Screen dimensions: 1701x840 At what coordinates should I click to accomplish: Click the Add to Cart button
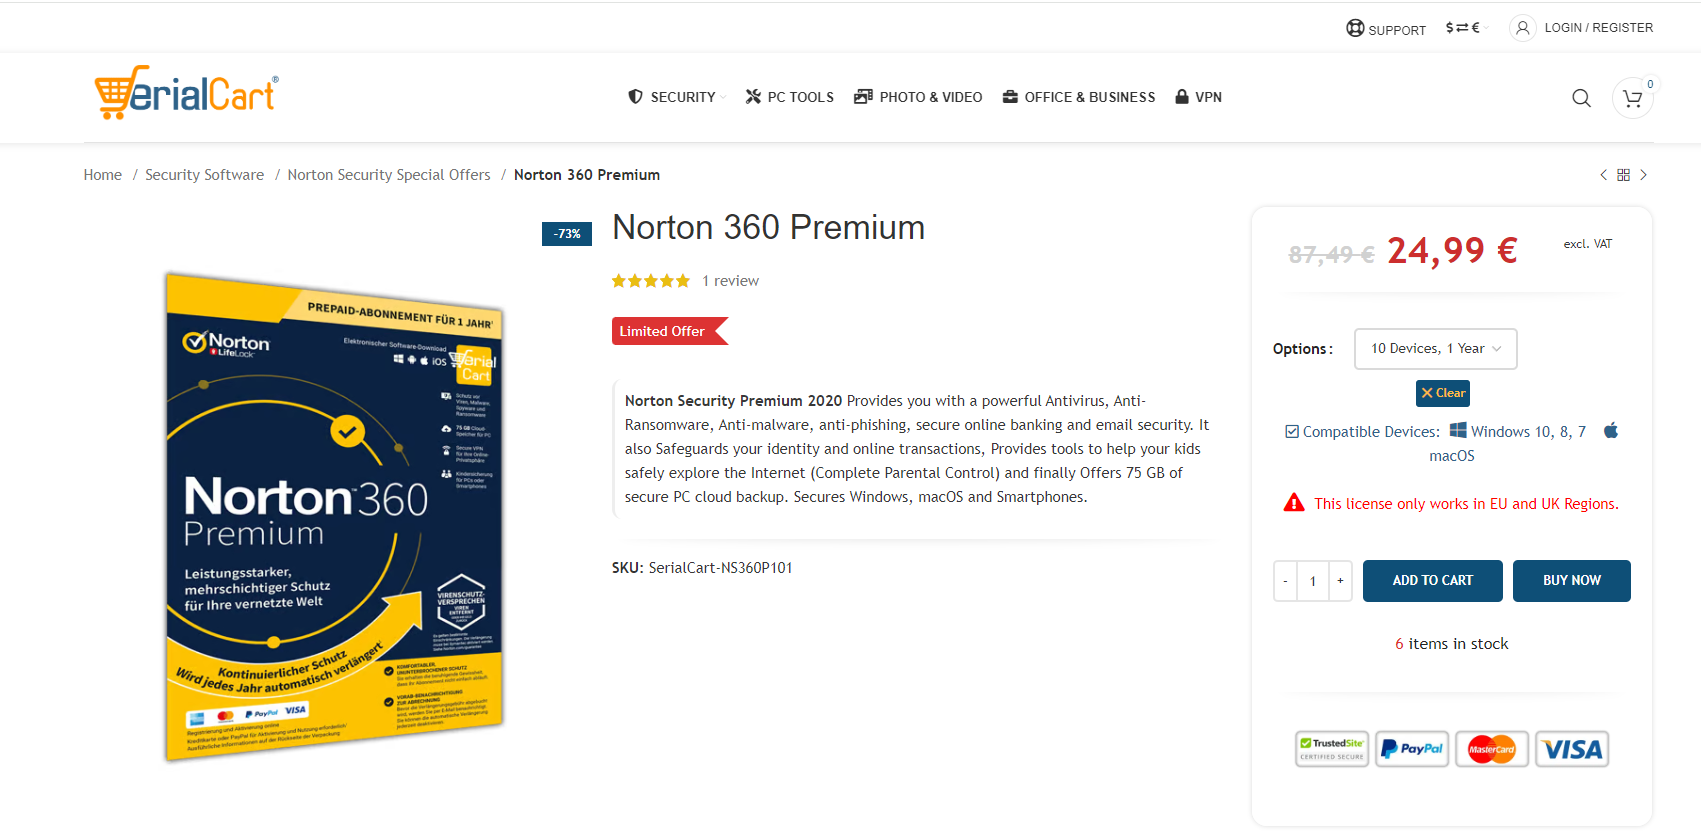click(x=1432, y=581)
